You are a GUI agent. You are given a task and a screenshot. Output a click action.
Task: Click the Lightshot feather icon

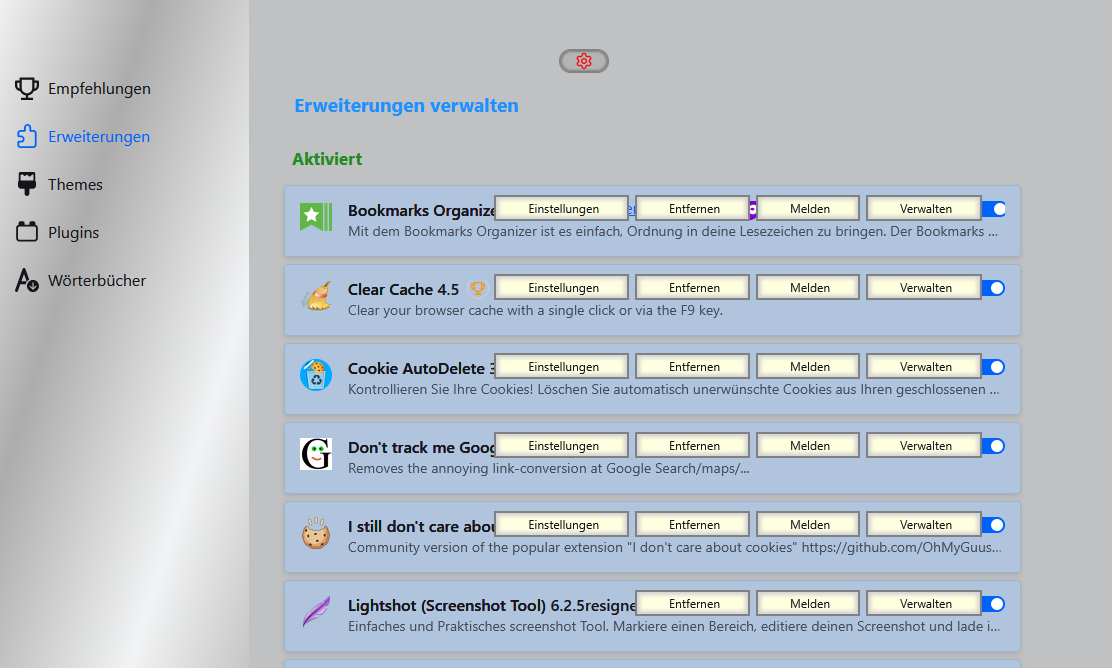(316, 612)
